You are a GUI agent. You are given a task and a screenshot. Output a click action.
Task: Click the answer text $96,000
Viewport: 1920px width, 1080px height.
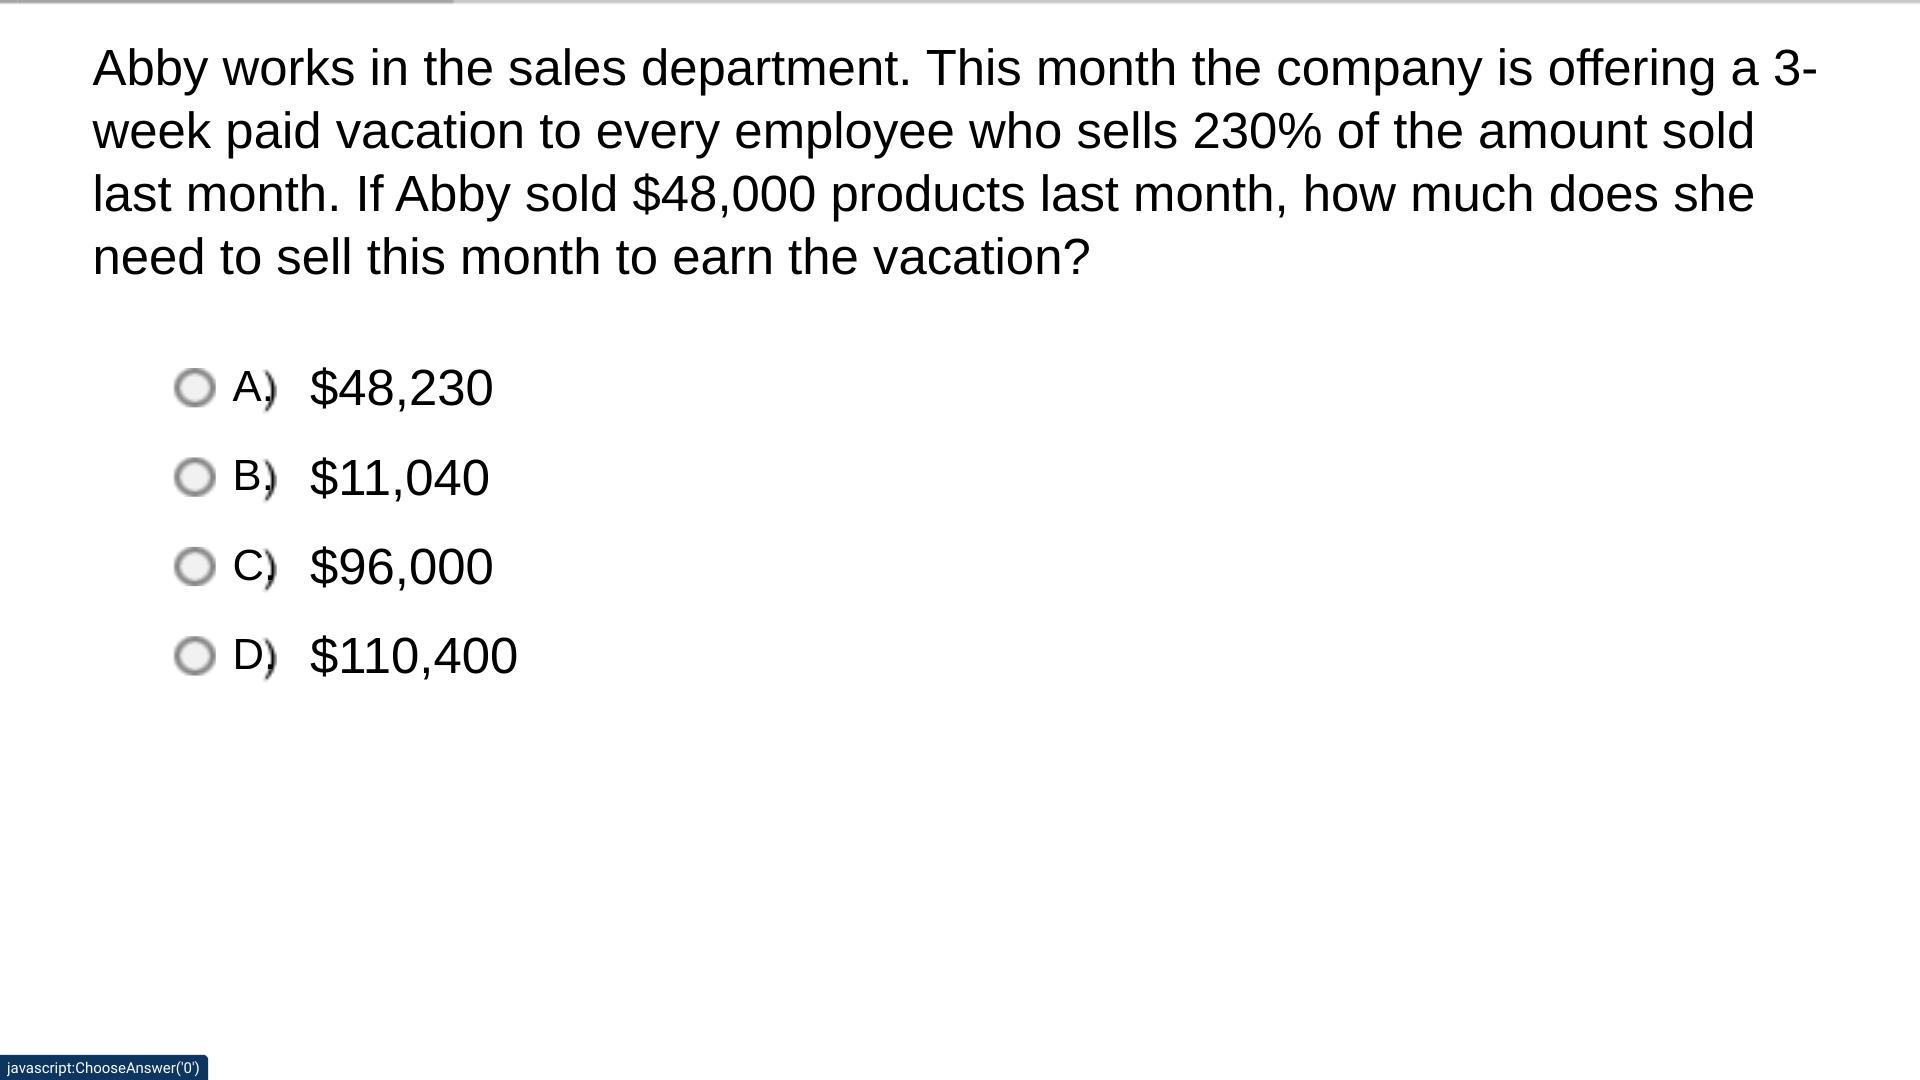click(x=401, y=567)
